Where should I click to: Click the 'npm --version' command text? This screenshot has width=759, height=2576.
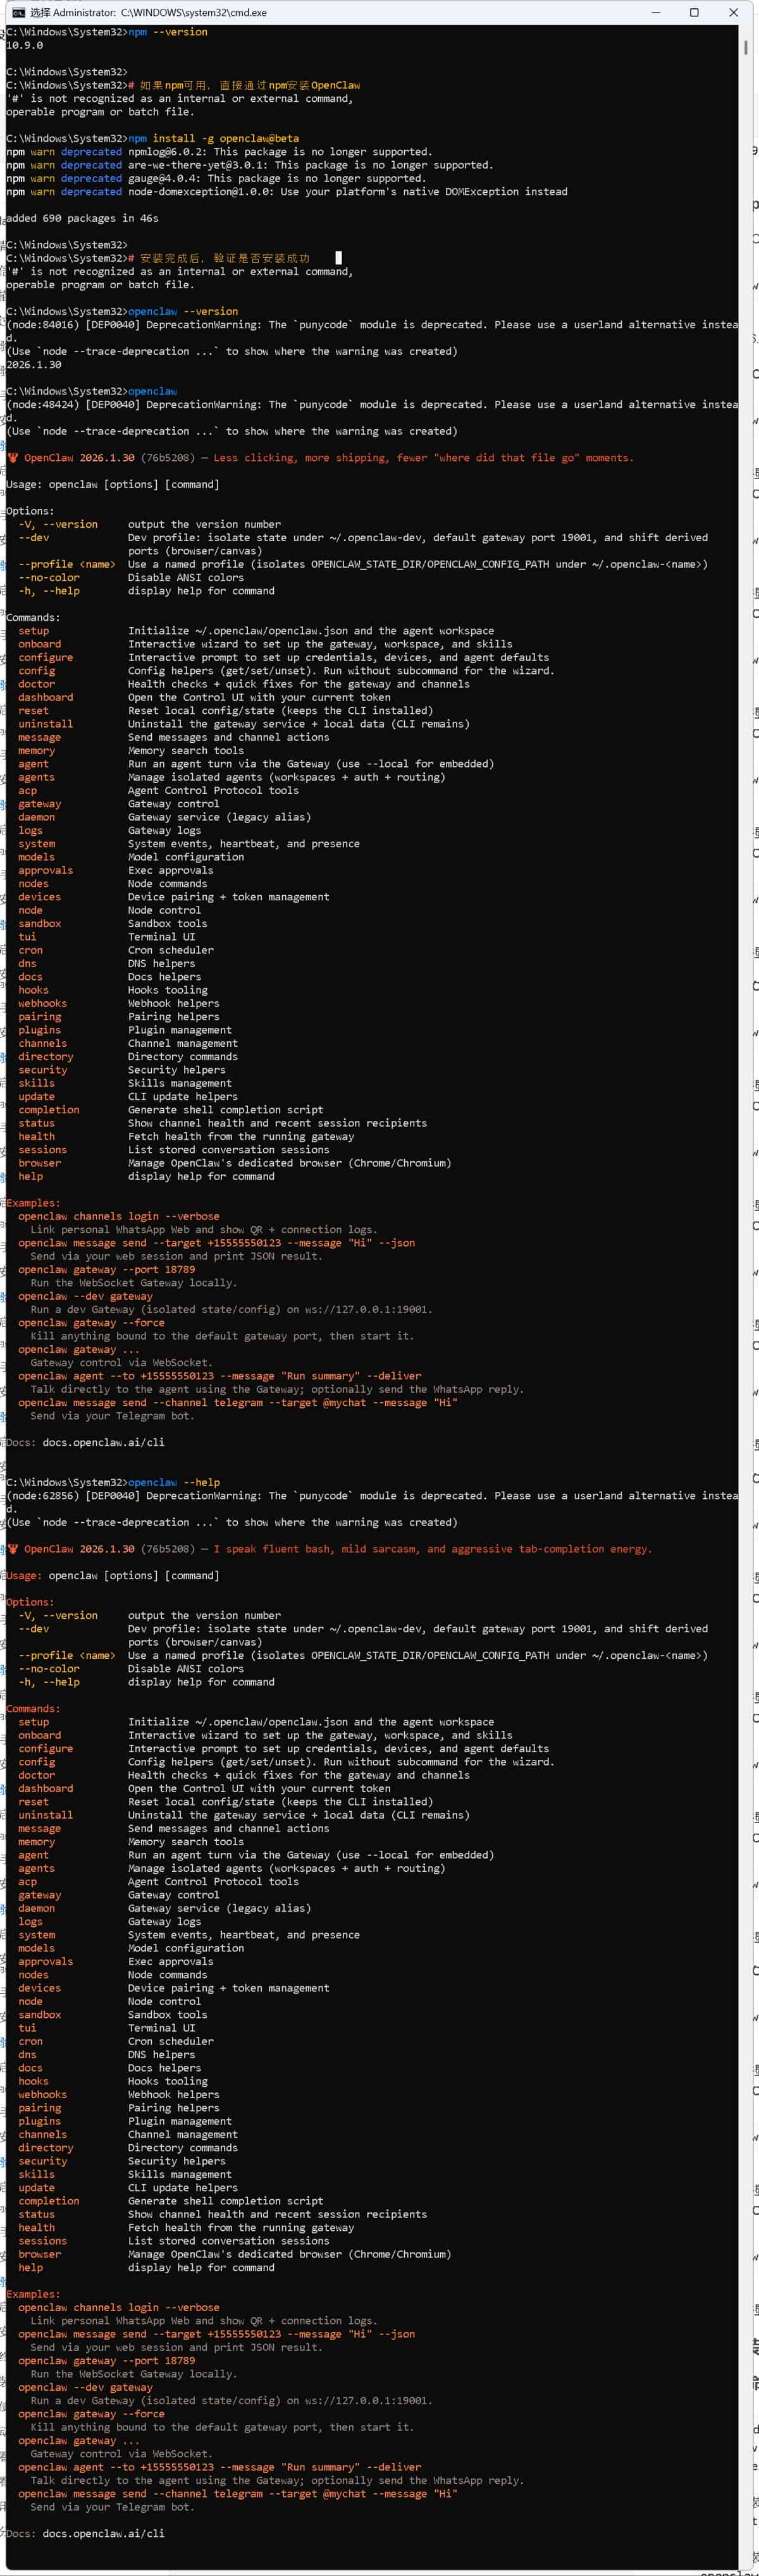(168, 32)
